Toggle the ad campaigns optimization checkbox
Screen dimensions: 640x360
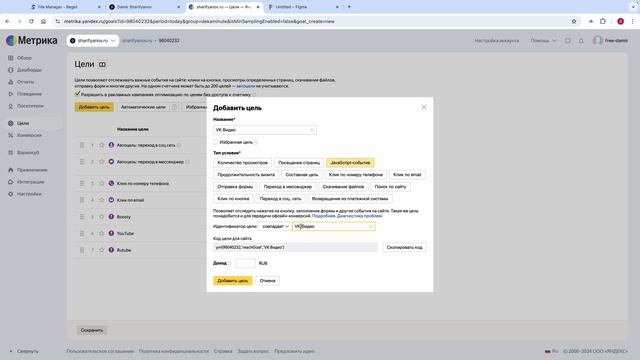pos(77,94)
